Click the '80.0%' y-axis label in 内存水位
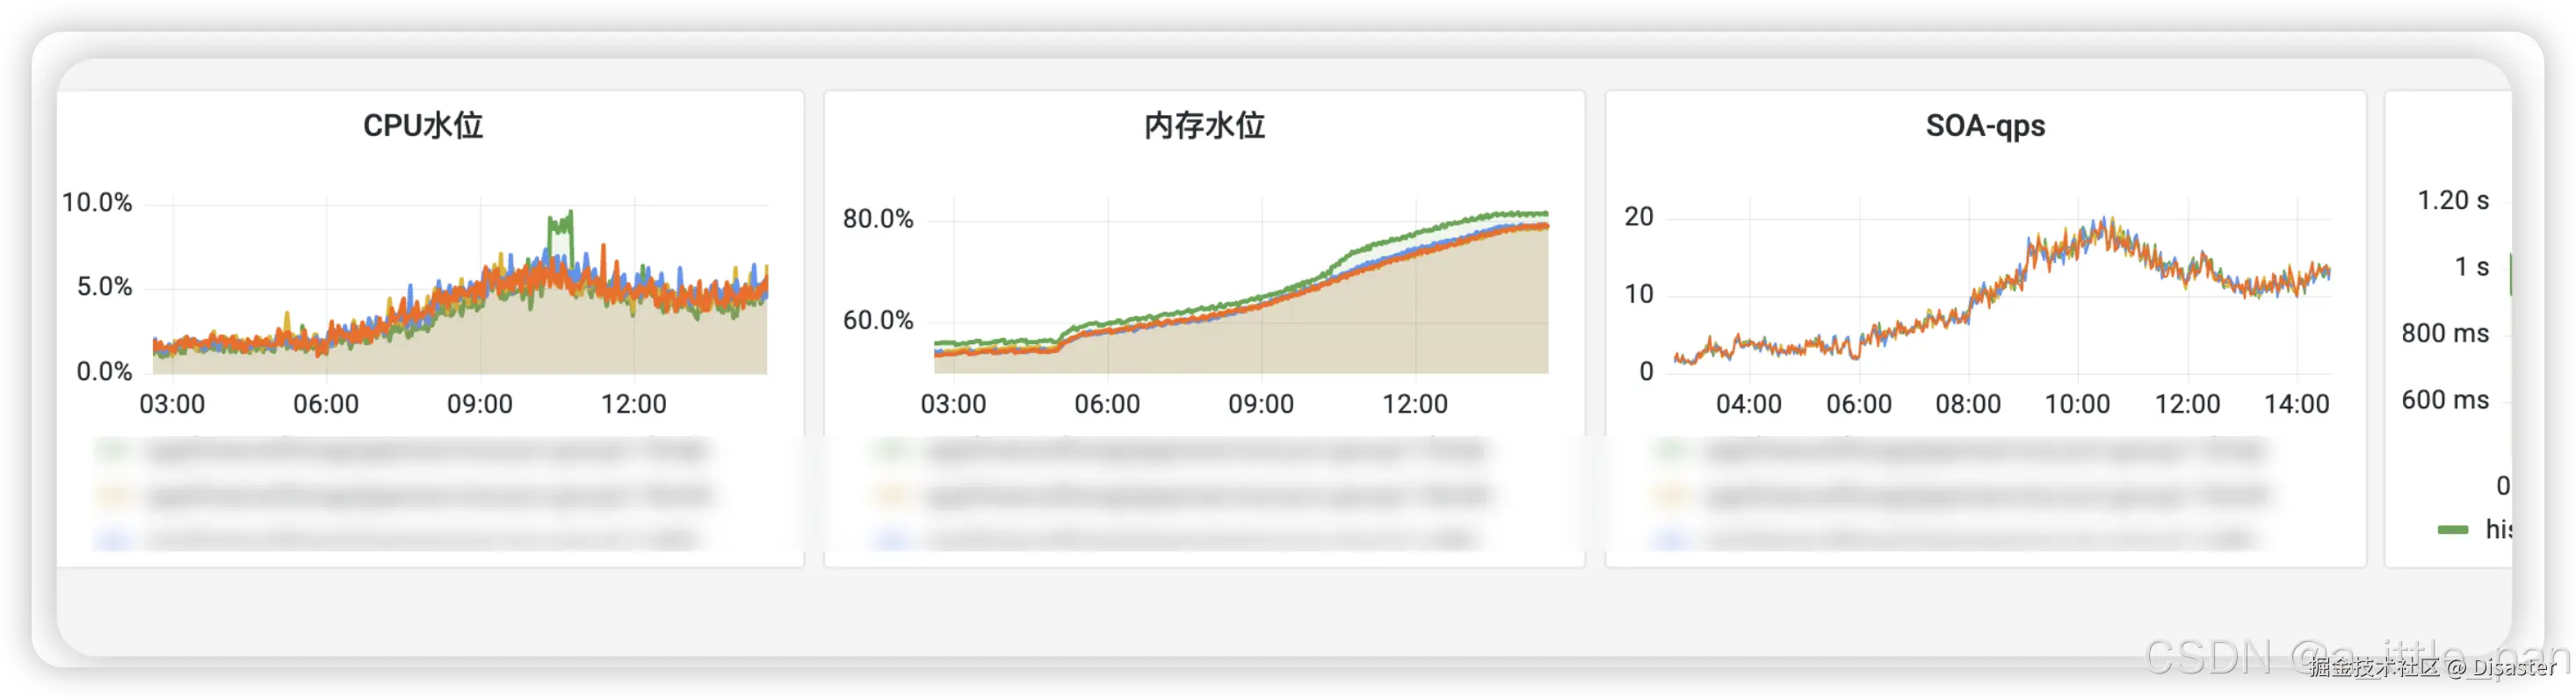The height and width of the screenshot is (699, 2576). tap(878, 219)
